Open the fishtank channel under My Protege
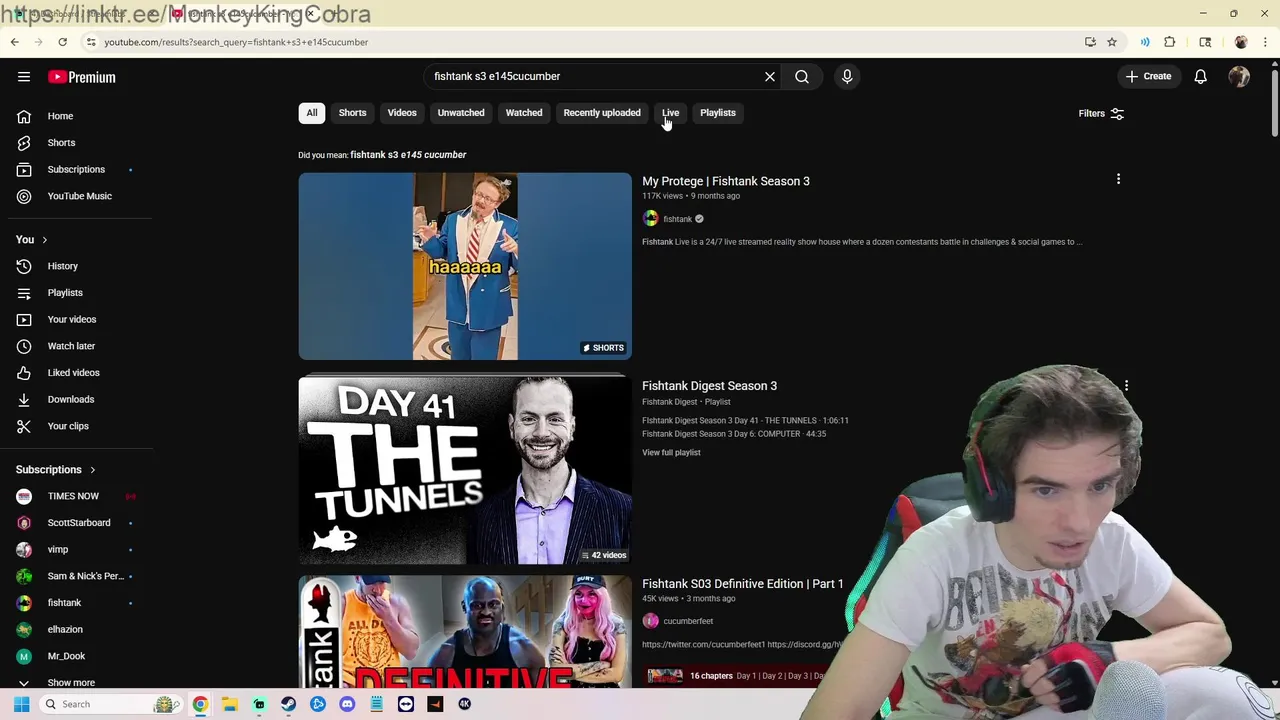 click(677, 219)
